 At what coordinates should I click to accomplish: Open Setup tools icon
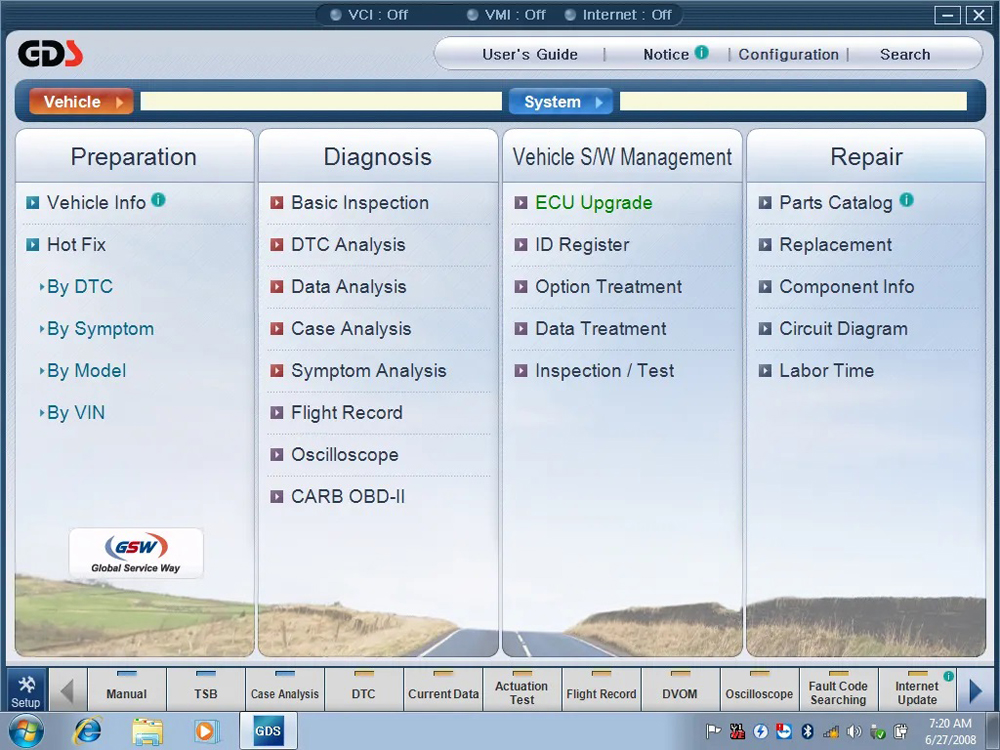point(26,690)
